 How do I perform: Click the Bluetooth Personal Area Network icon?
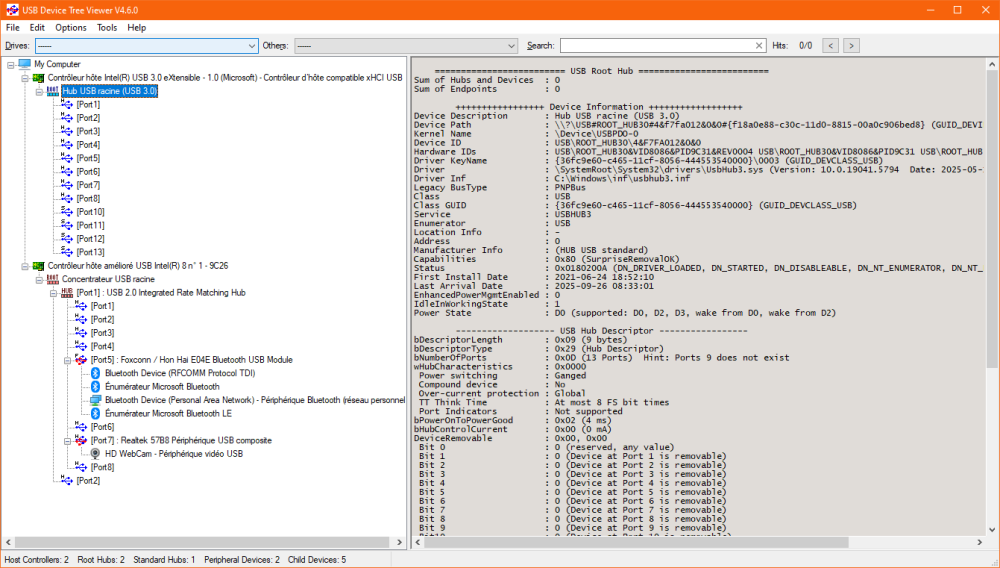click(95, 400)
